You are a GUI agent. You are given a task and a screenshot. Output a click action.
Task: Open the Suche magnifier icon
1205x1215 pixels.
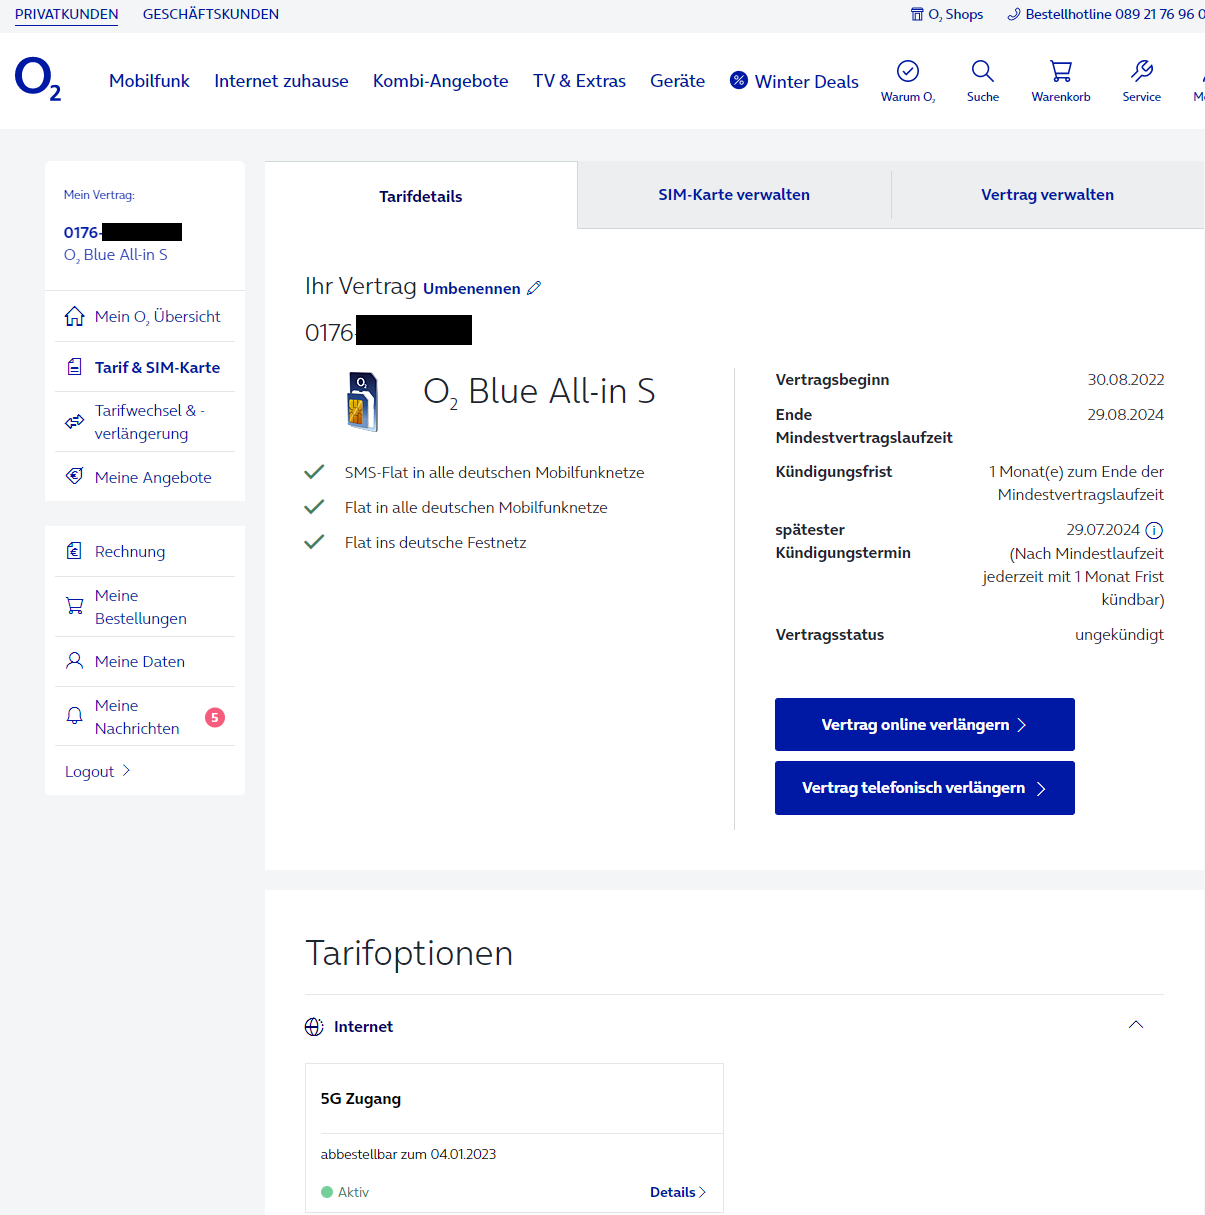pos(983,70)
